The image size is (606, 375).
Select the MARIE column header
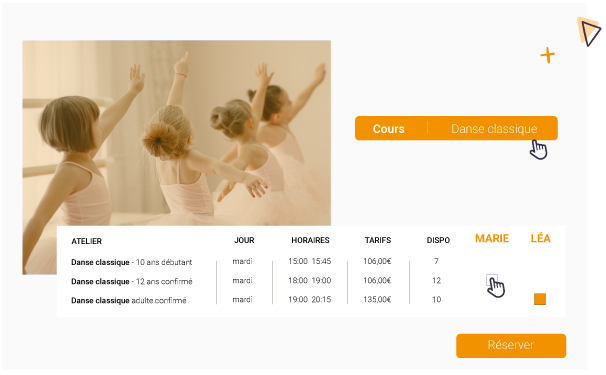click(x=492, y=238)
